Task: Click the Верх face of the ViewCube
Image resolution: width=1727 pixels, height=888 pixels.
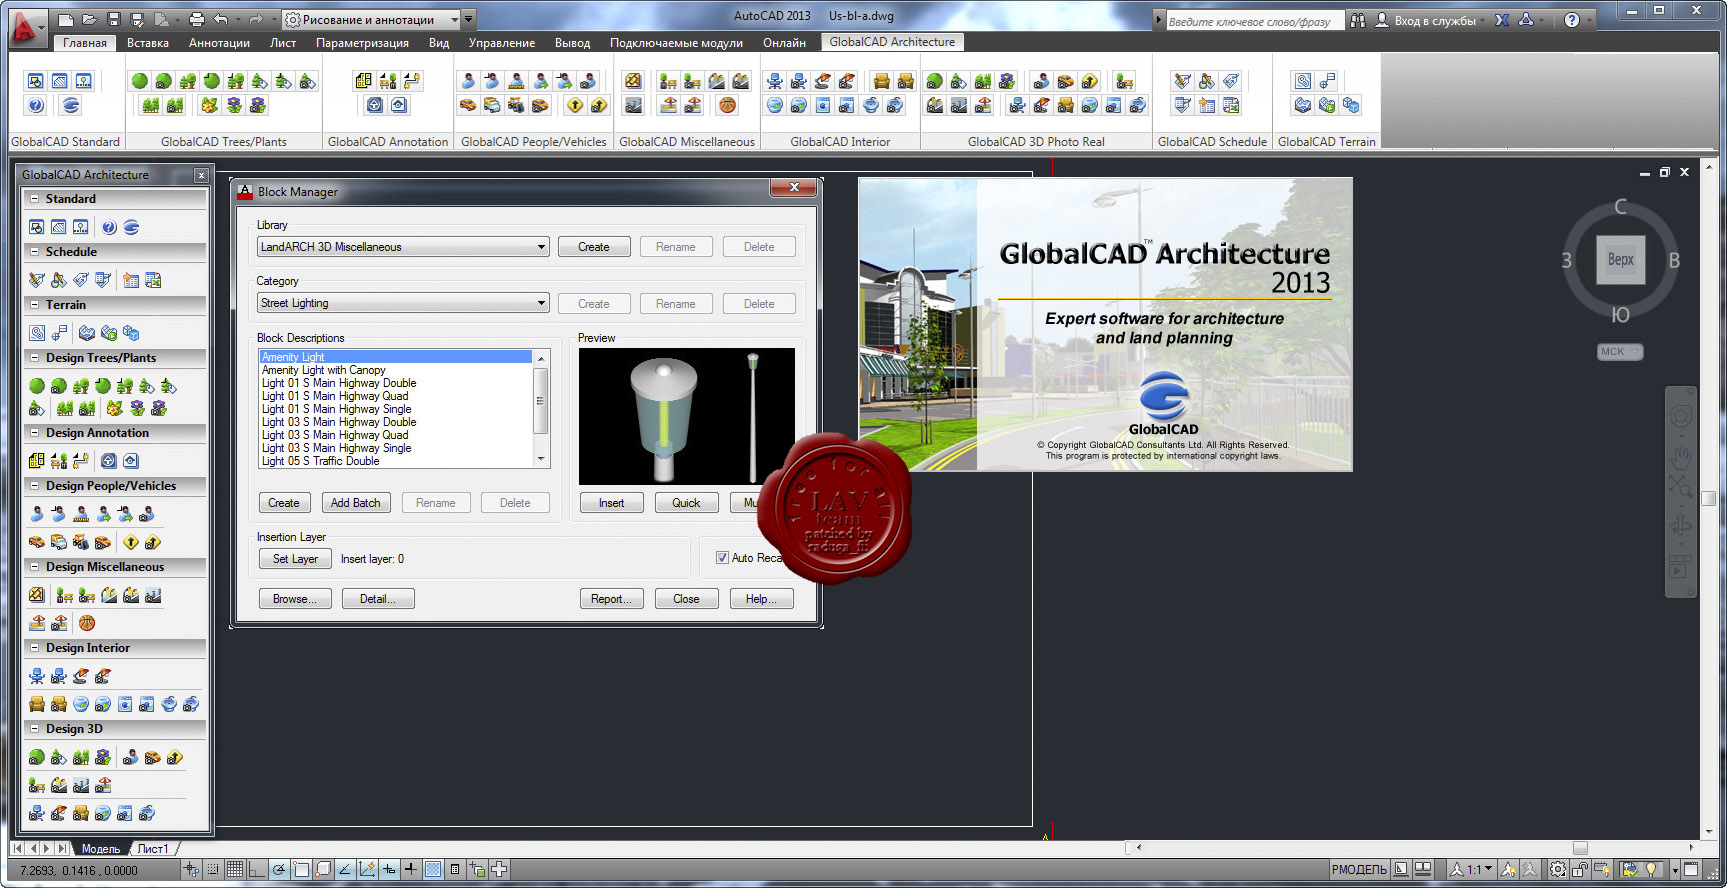Action: coord(1620,260)
